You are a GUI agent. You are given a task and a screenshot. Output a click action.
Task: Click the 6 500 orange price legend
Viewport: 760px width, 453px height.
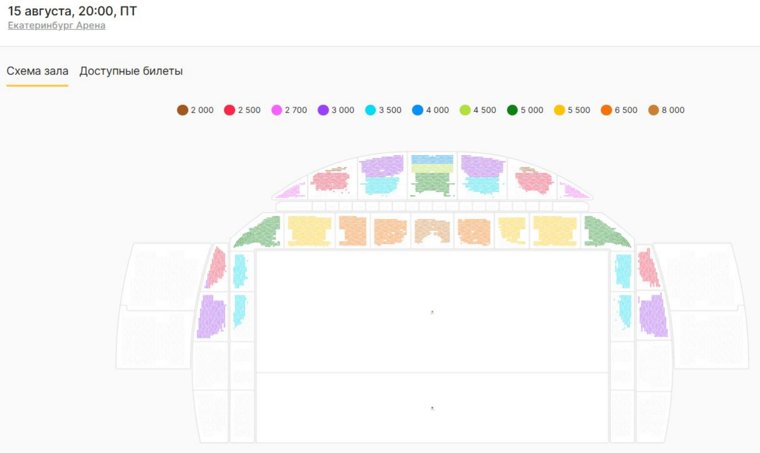[606, 110]
